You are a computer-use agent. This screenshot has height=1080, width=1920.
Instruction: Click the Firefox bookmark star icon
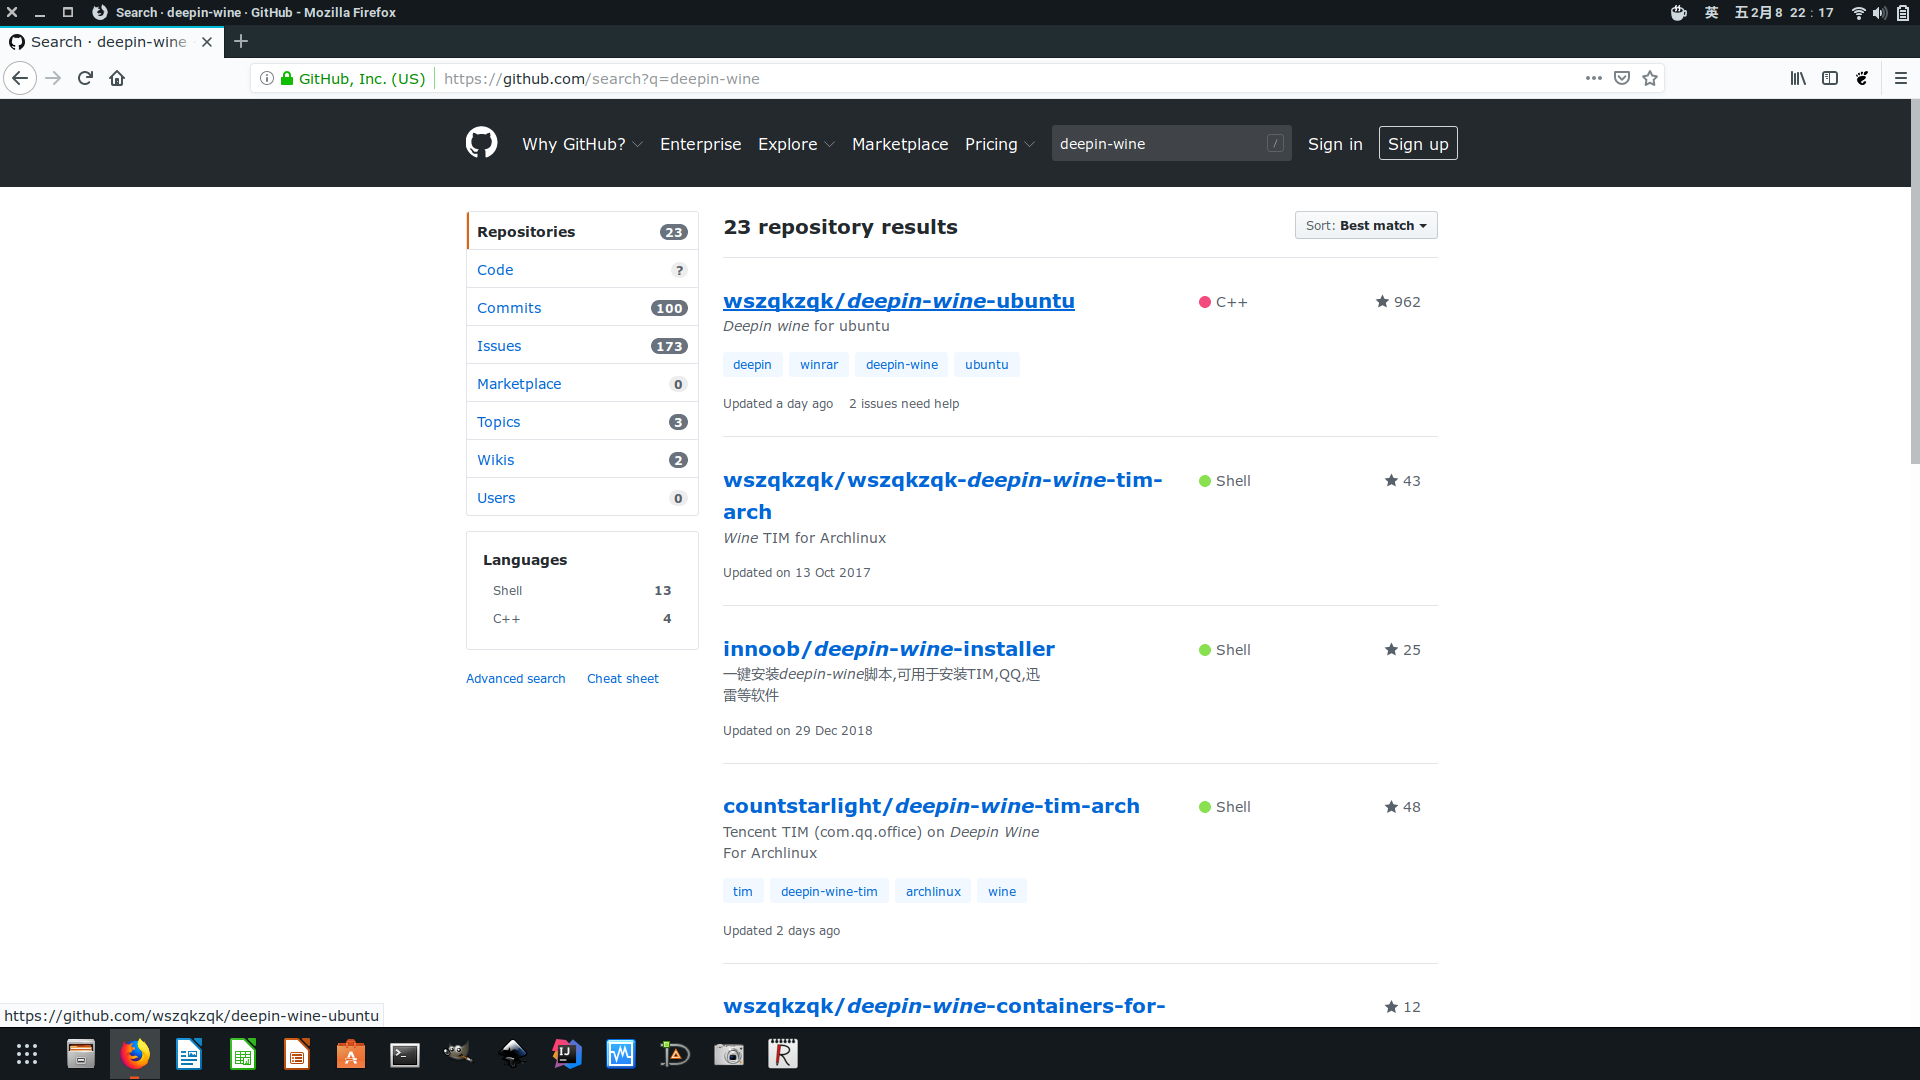[x=1650, y=78]
